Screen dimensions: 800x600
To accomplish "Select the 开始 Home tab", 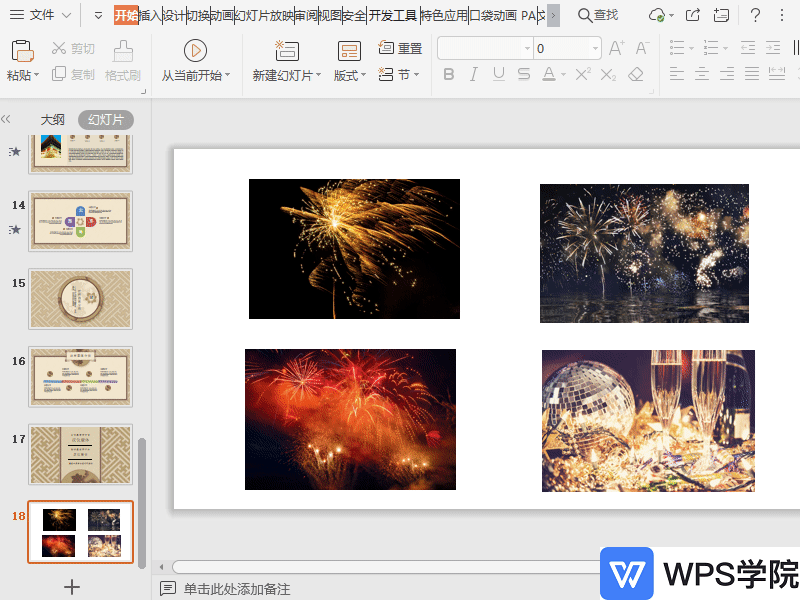I will [x=126, y=15].
